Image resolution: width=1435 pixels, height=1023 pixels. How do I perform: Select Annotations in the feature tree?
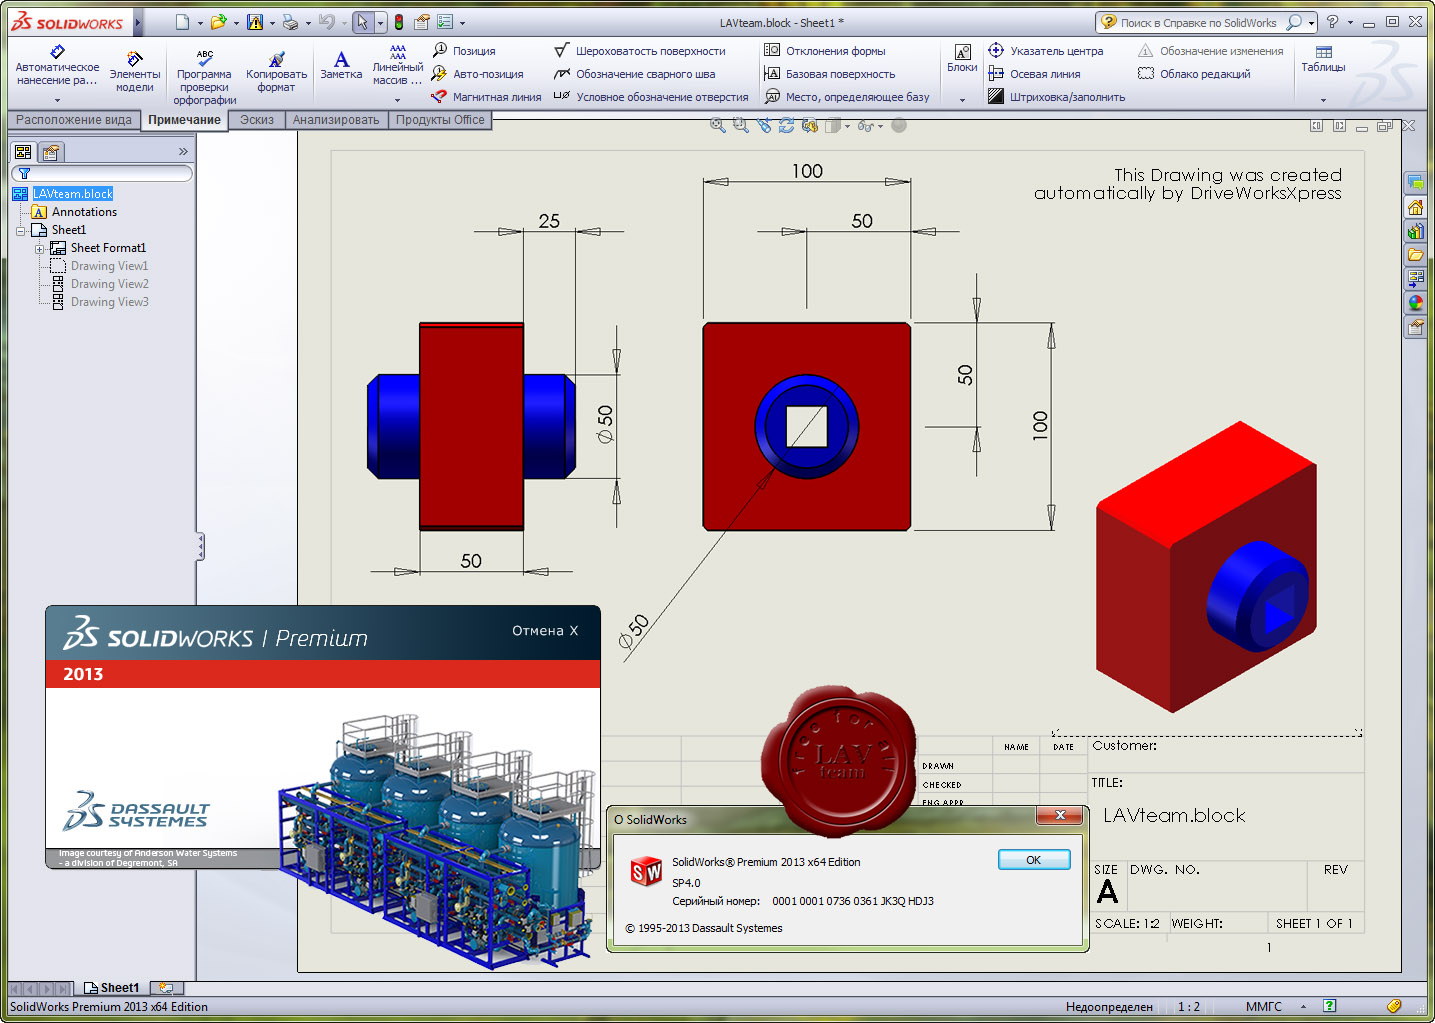click(84, 212)
